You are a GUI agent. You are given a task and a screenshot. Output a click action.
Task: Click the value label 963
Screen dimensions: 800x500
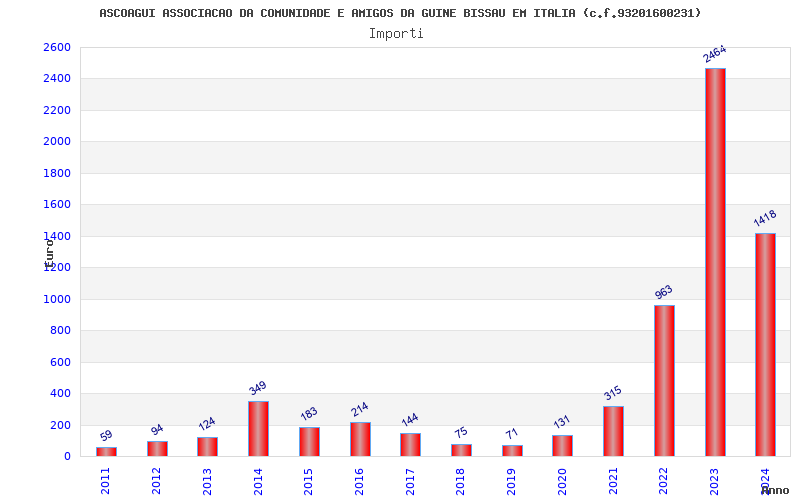pyautogui.click(x=664, y=292)
